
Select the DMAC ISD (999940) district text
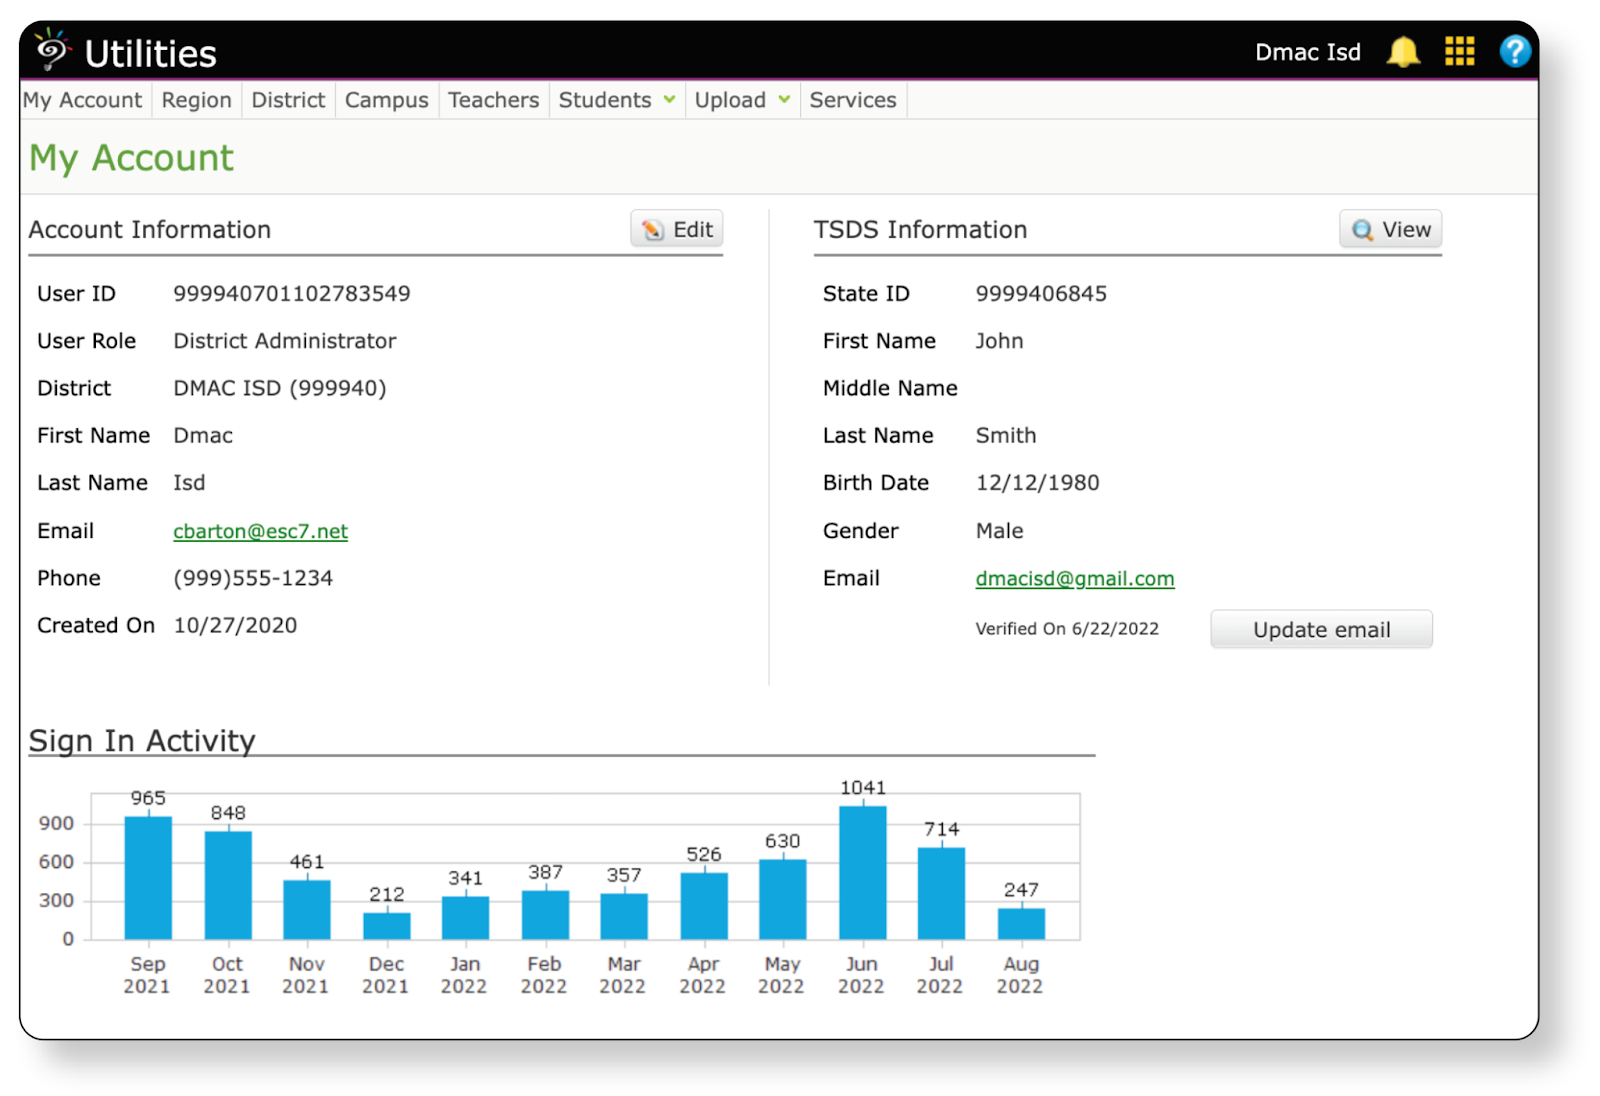coord(279,388)
